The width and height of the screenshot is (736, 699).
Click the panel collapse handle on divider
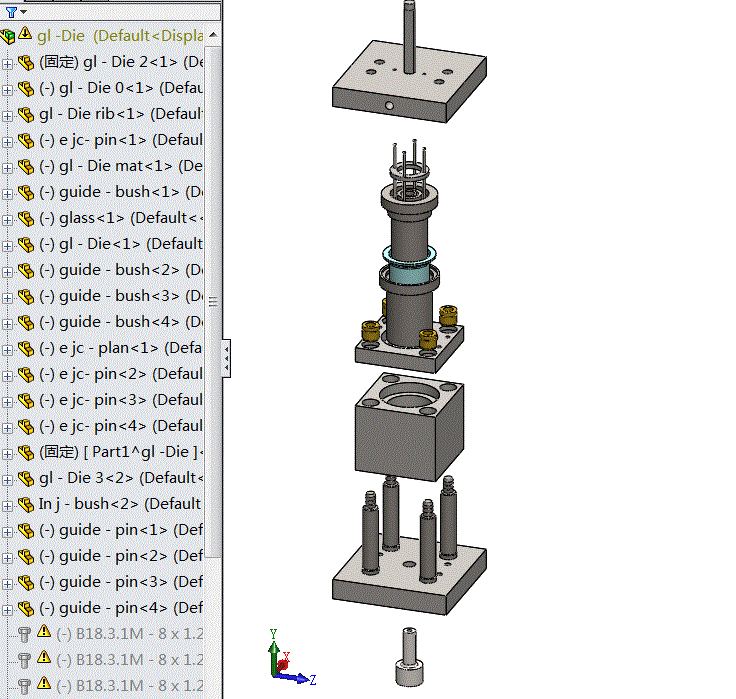pos(226,358)
